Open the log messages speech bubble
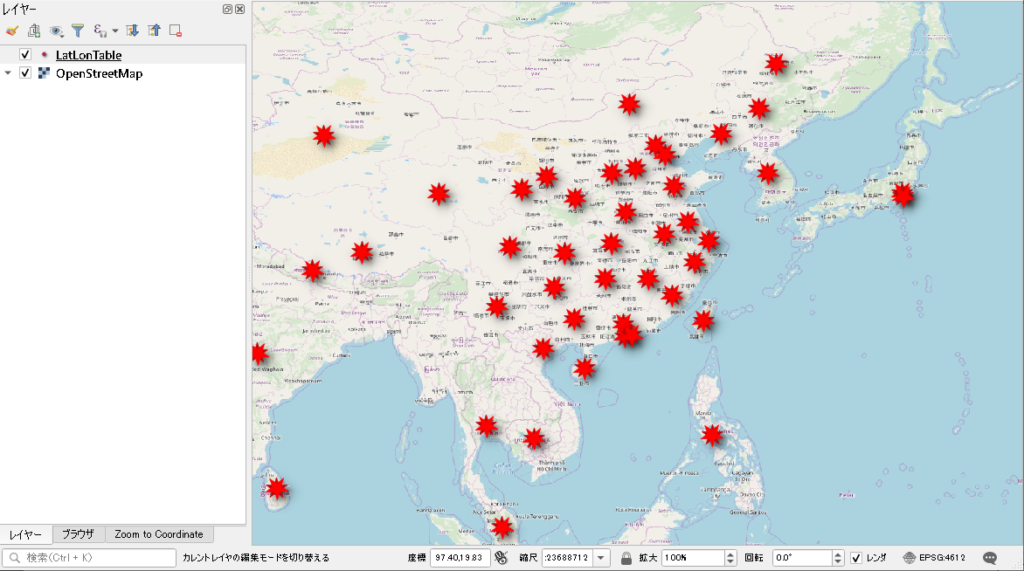The width and height of the screenshot is (1024, 571). tap(990, 557)
